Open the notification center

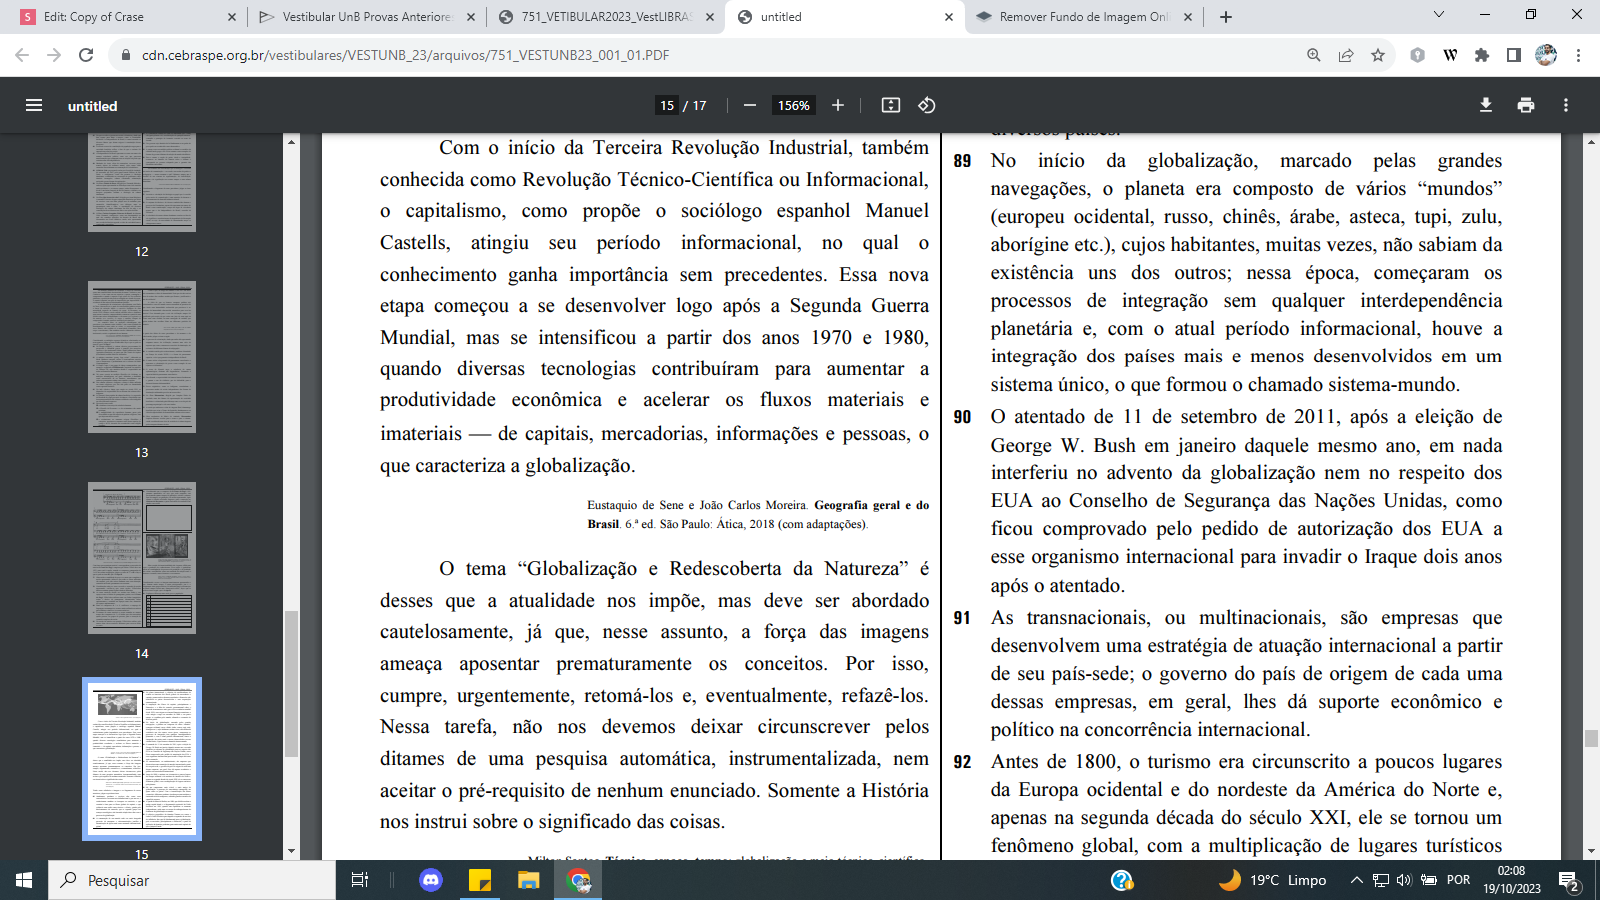1569,880
